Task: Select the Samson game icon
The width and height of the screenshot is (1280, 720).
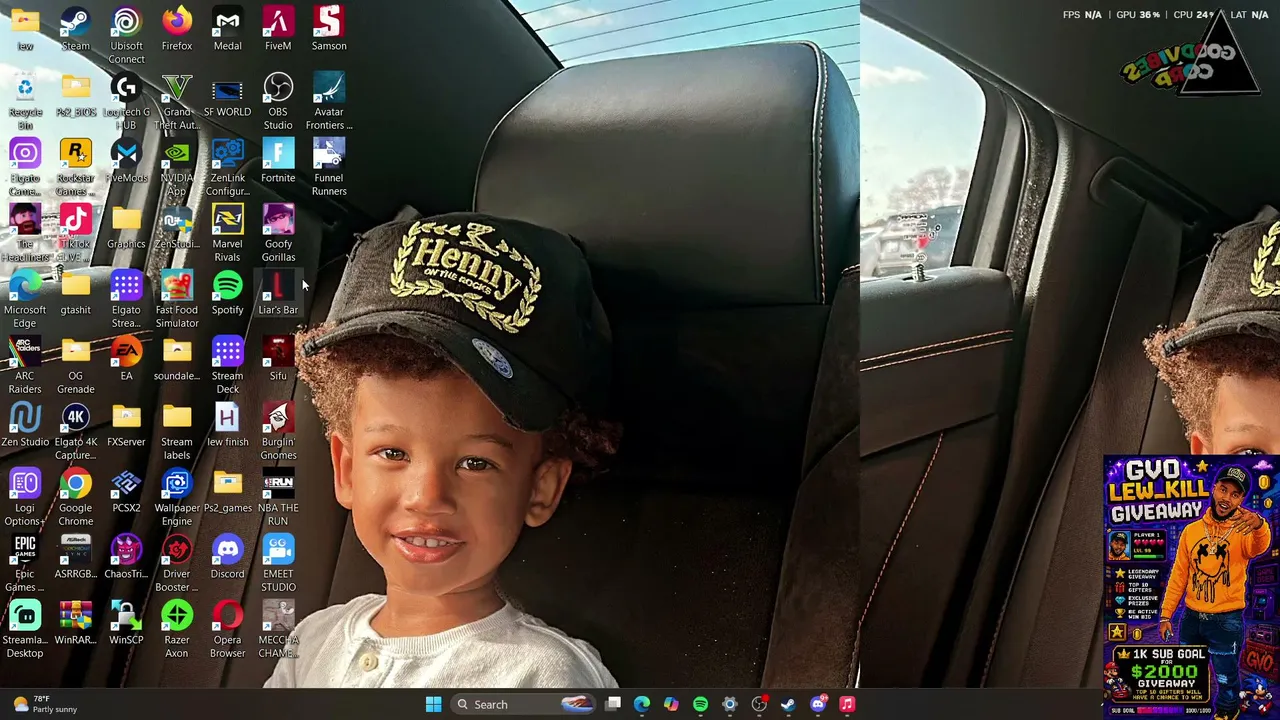Action: tap(329, 29)
